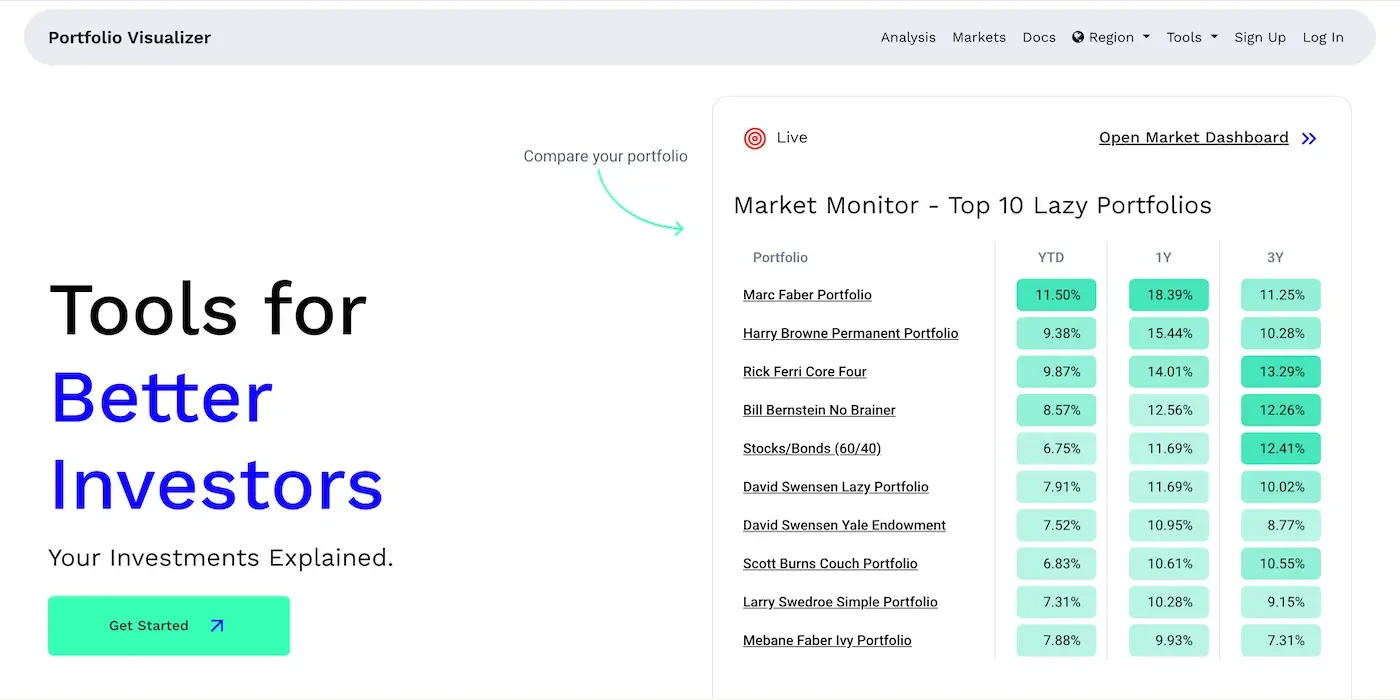The height and width of the screenshot is (700, 1400).
Task: Click the 9.38% YTD value
Action: pyautogui.click(x=1057, y=333)
